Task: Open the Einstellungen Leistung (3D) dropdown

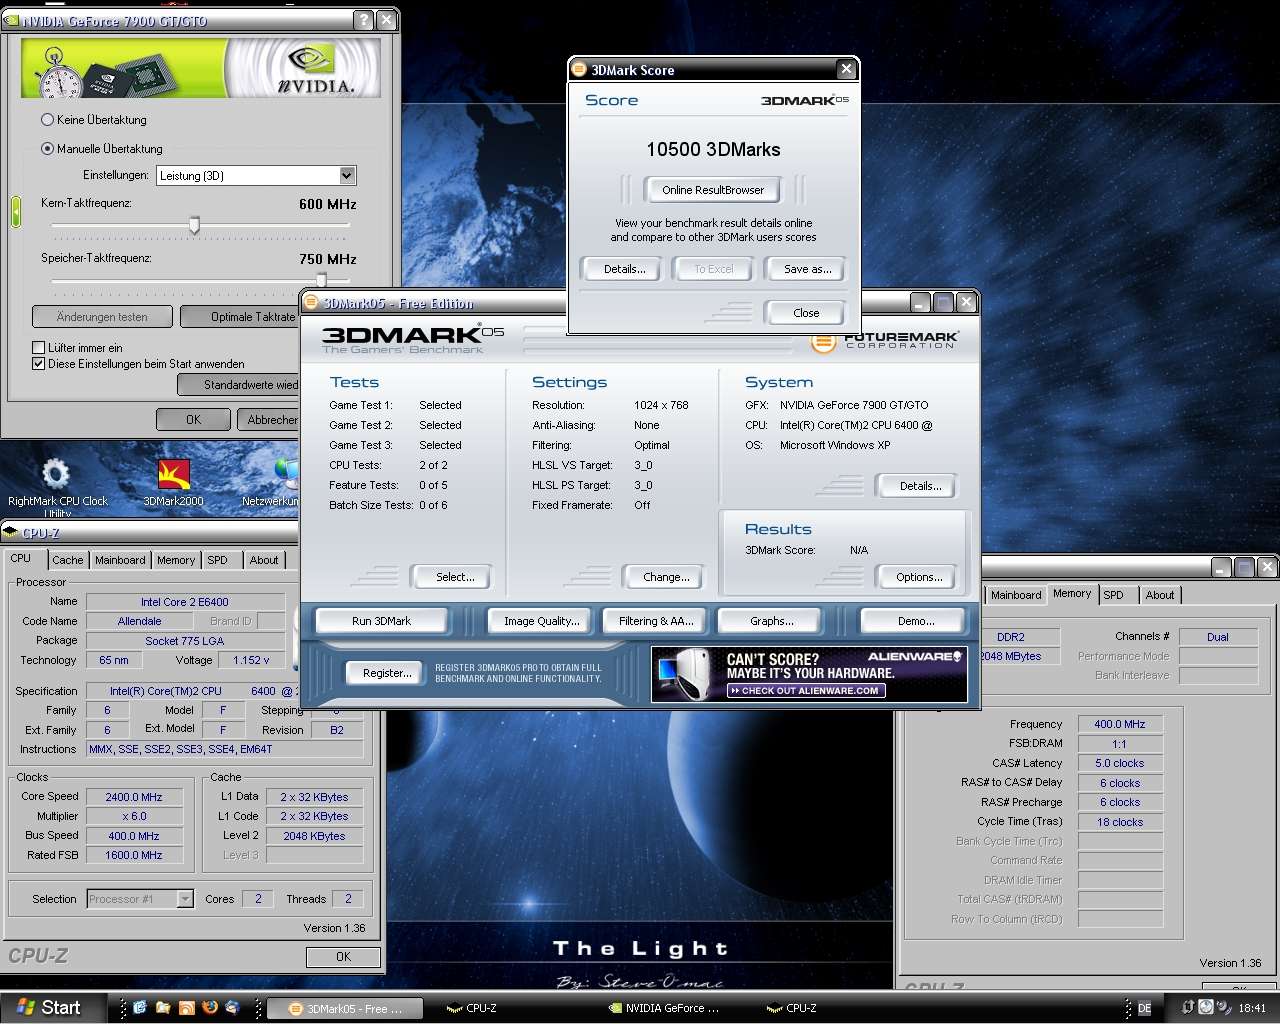Action: 257,175
